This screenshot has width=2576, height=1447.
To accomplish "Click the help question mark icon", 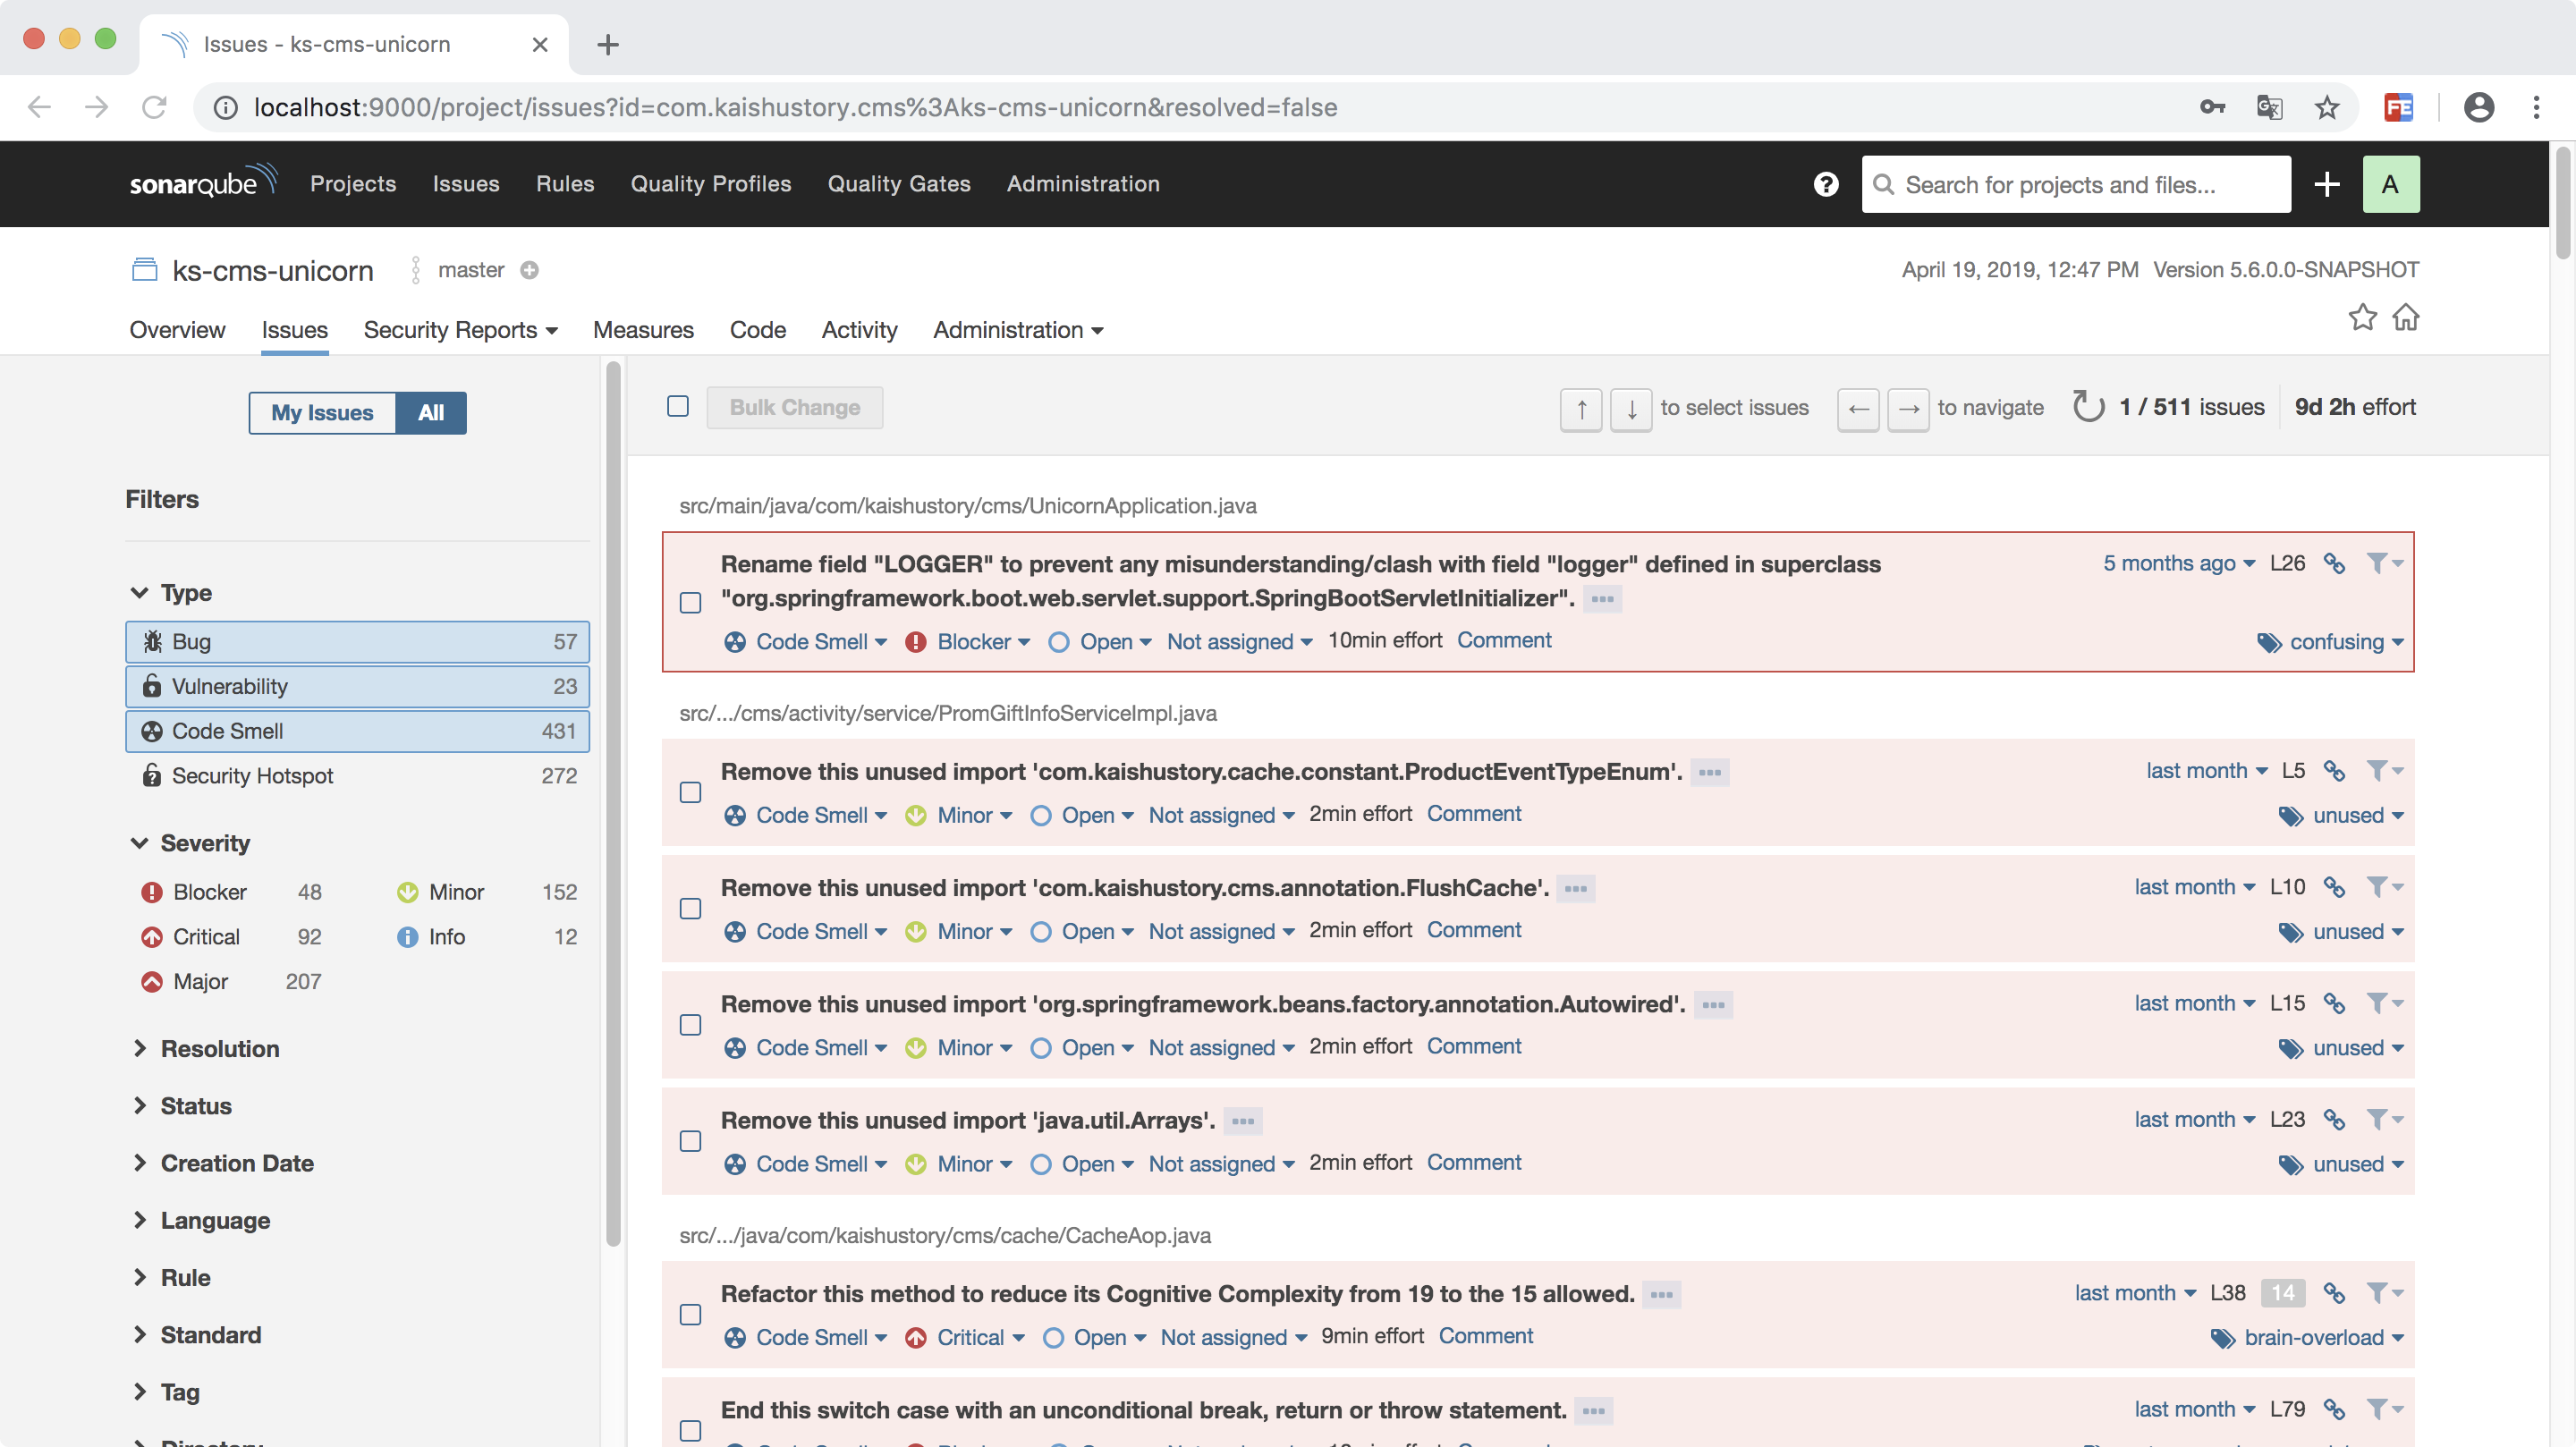I will coord(1825,184).
